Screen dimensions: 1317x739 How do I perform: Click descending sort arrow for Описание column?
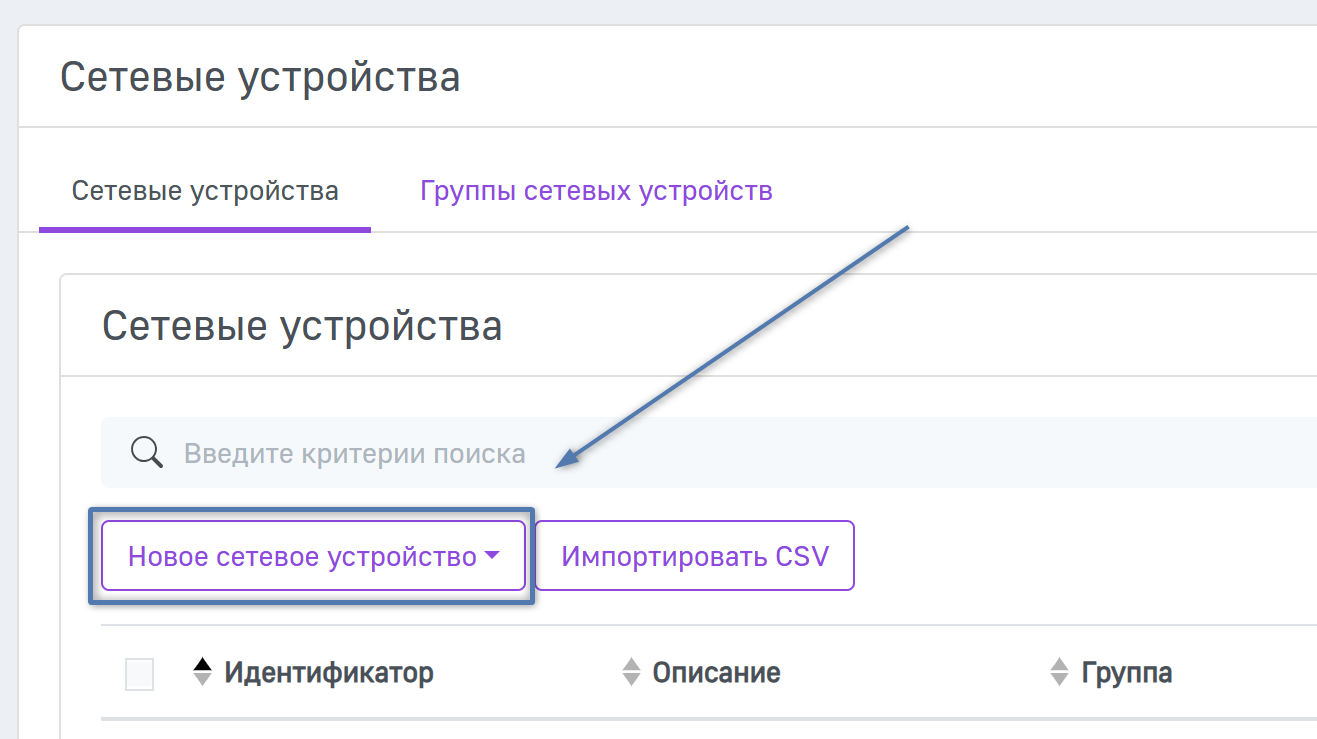pyautogui.click(x=631, y=680)
